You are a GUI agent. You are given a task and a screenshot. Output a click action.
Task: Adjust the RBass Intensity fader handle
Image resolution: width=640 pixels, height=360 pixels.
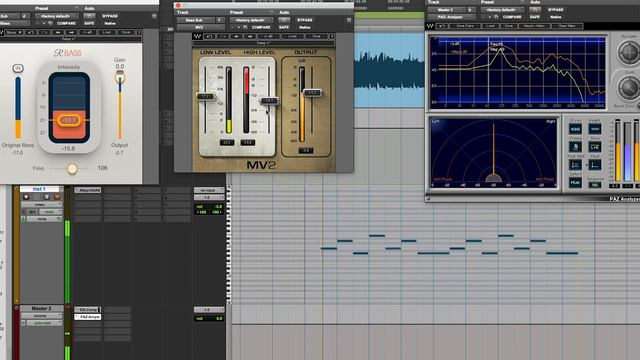(69, 120)
